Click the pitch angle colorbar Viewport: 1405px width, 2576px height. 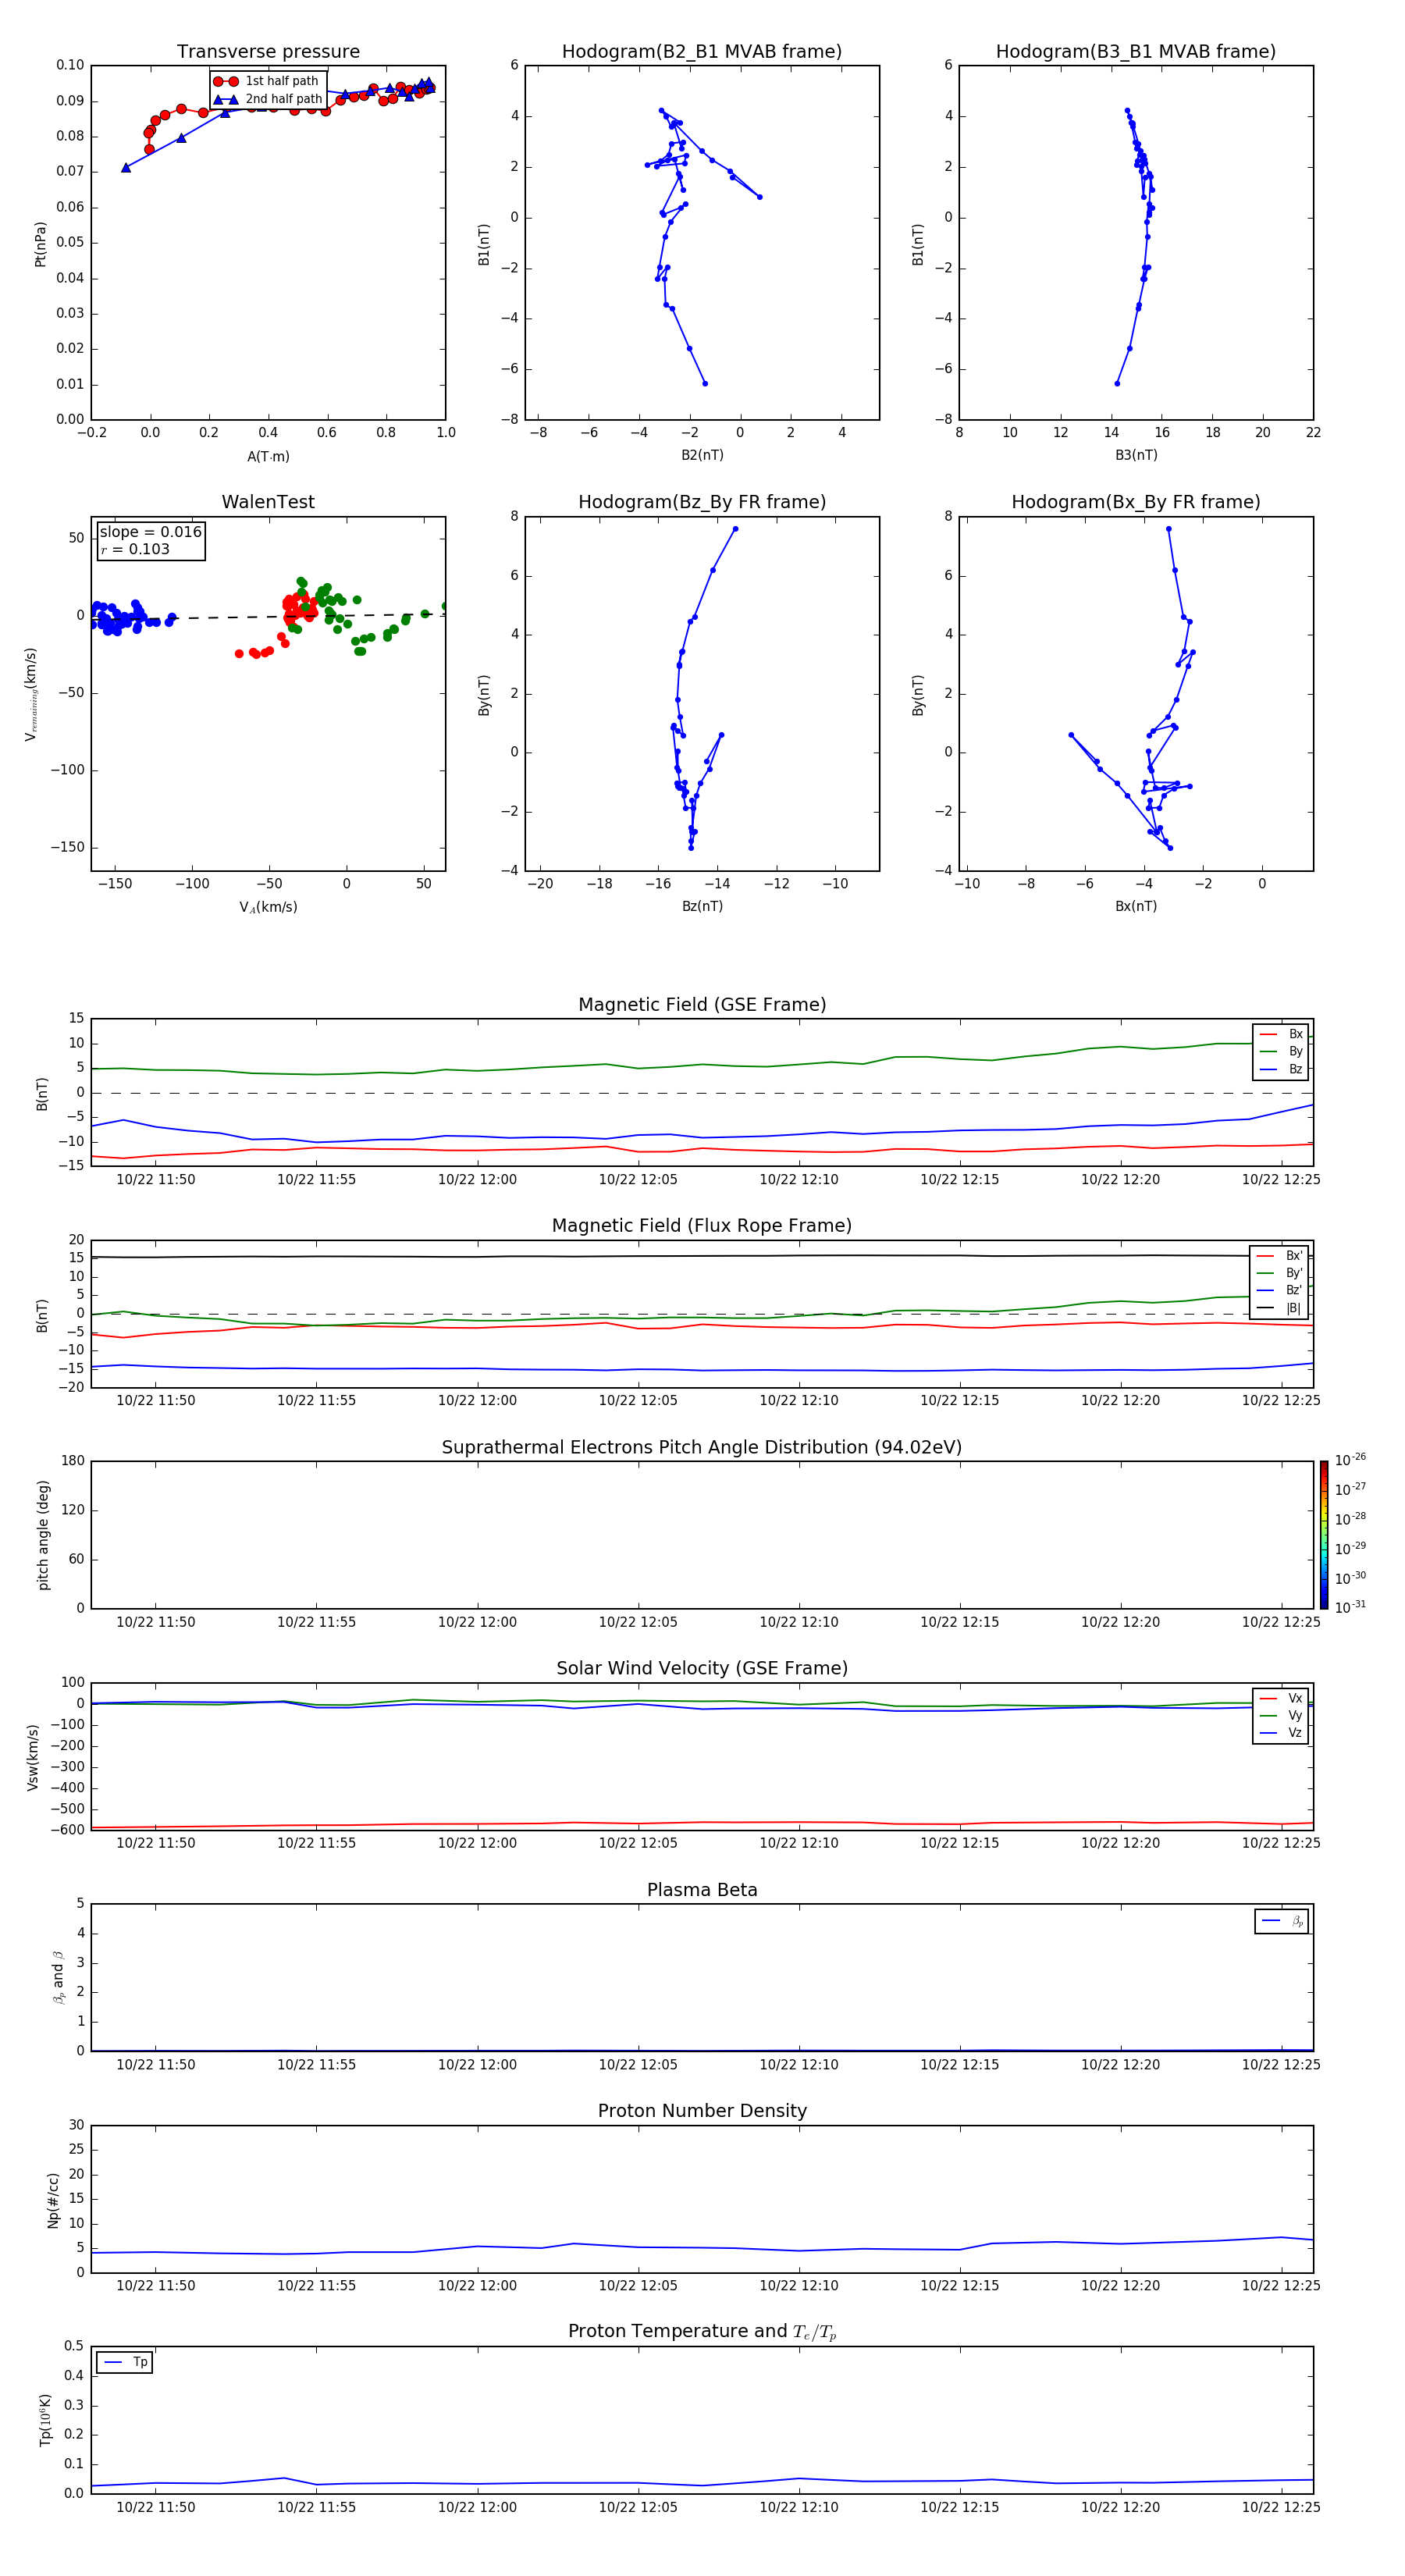(1323, 1534)
